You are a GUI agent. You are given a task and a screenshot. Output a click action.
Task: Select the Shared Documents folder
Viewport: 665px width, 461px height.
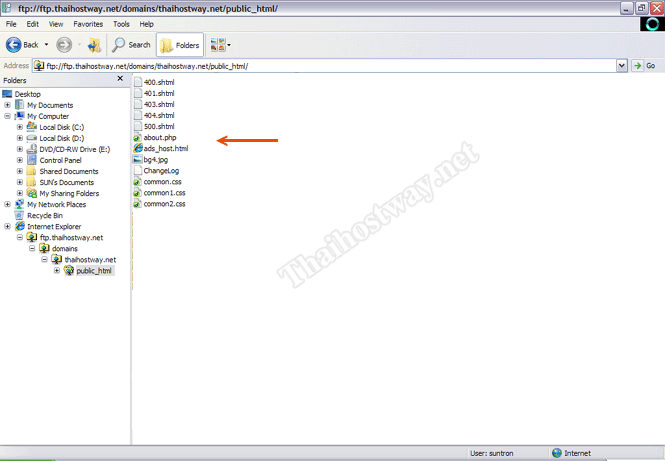pyautogui.click(x=69, y=171)
